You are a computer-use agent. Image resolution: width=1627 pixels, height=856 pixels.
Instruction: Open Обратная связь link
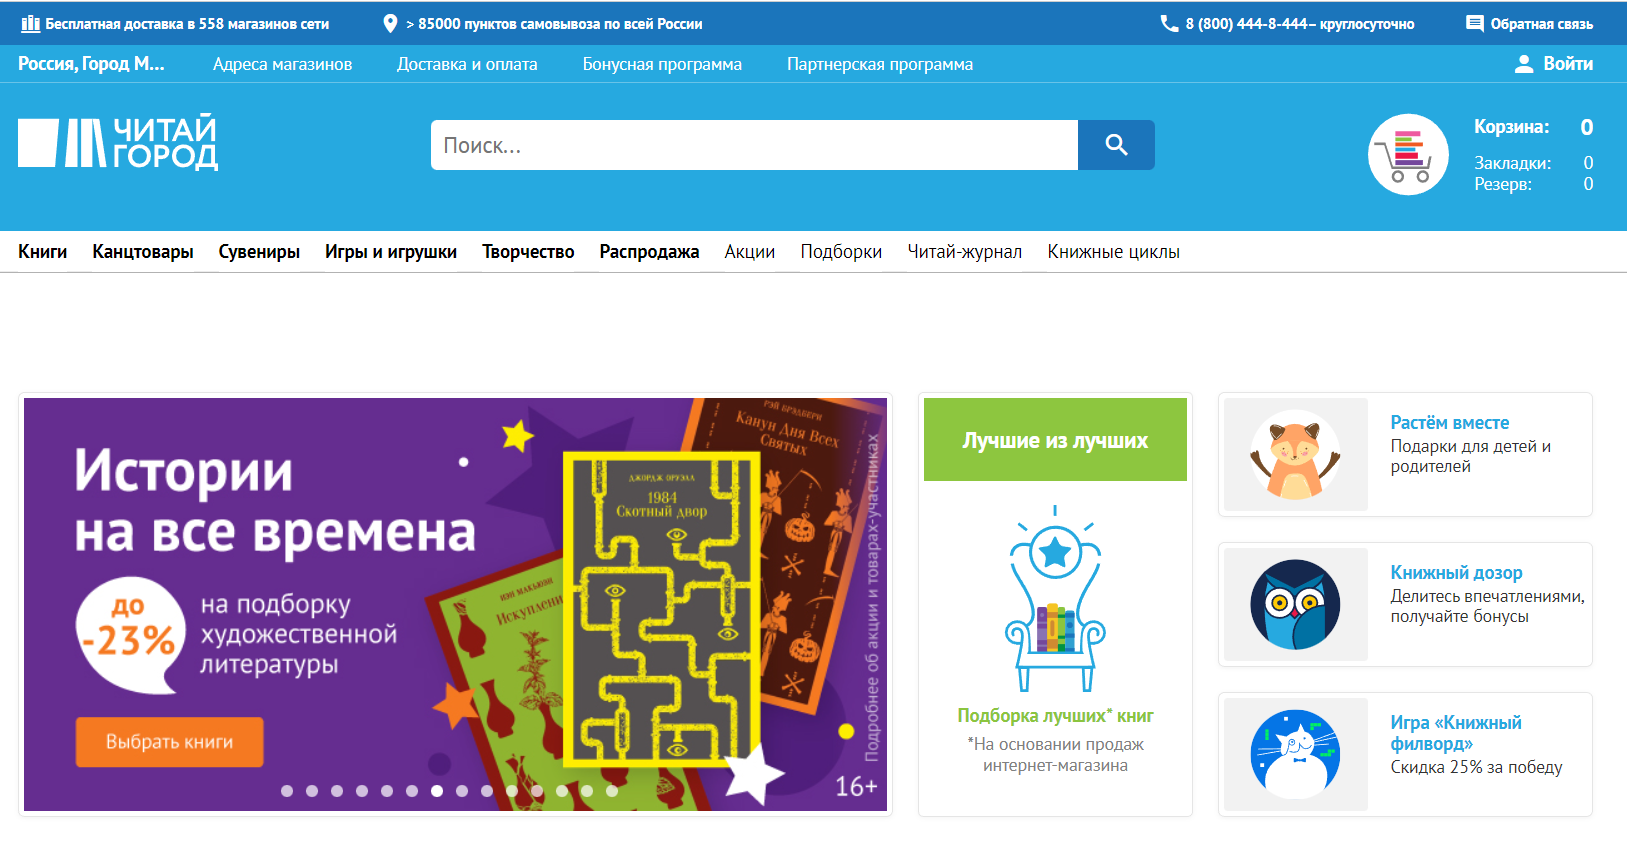point(1541,23)
